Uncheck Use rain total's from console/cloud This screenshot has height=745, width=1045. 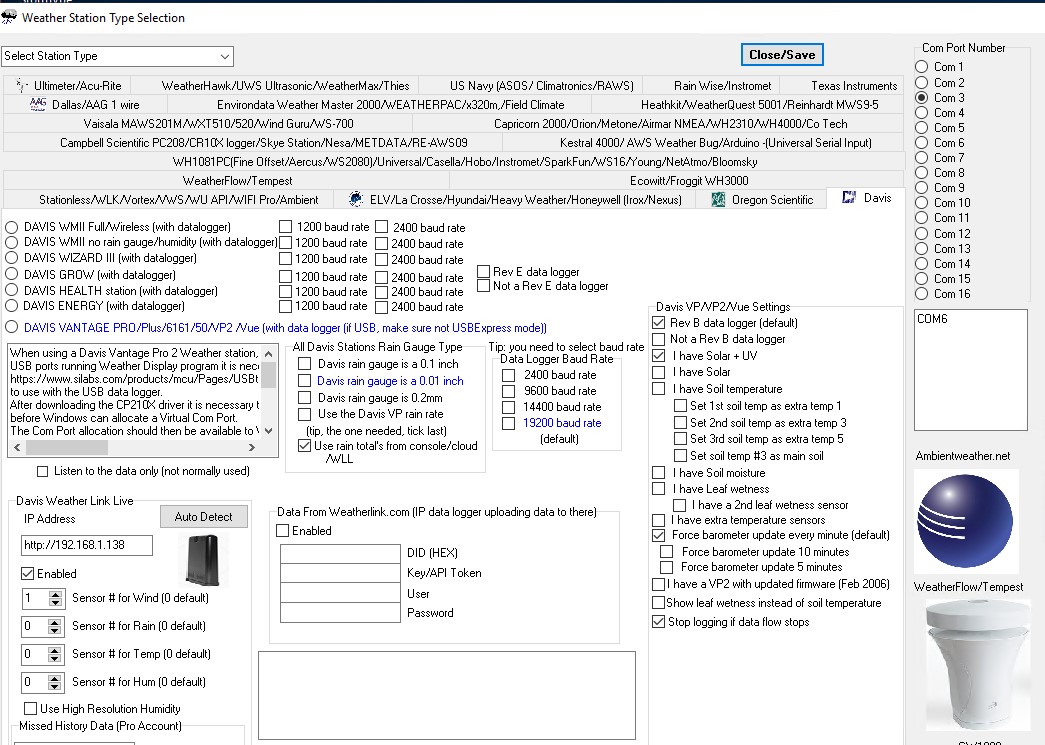305,446
